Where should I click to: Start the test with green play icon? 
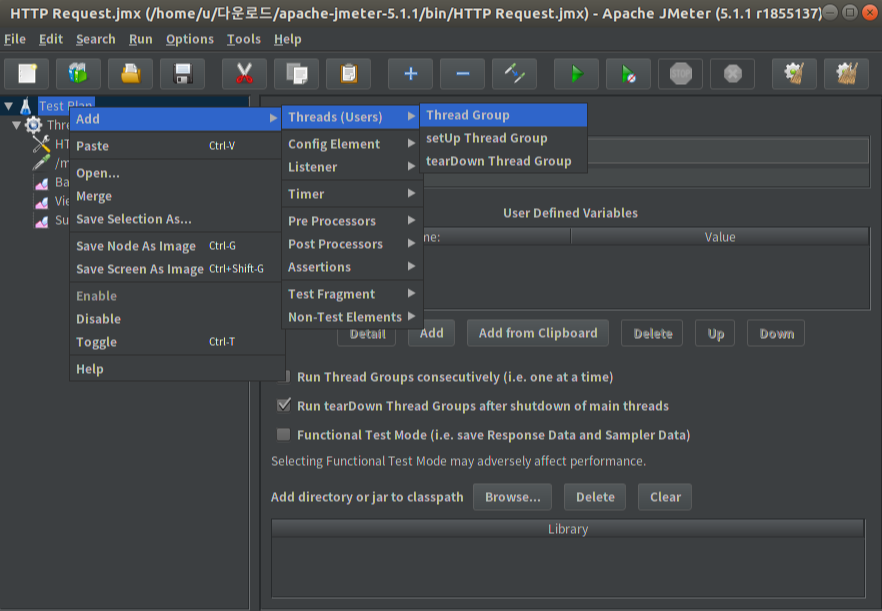point(577,74)
